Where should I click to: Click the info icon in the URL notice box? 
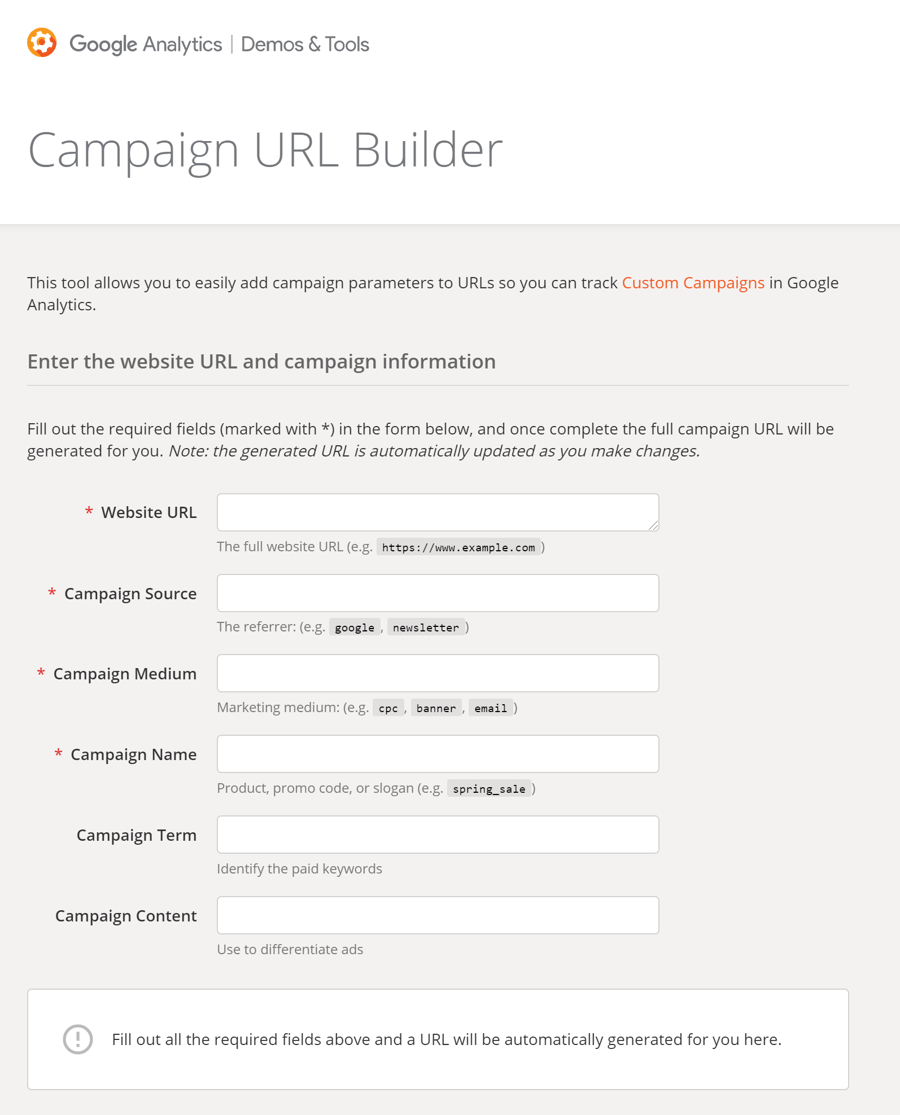(x=78, y=1039)
